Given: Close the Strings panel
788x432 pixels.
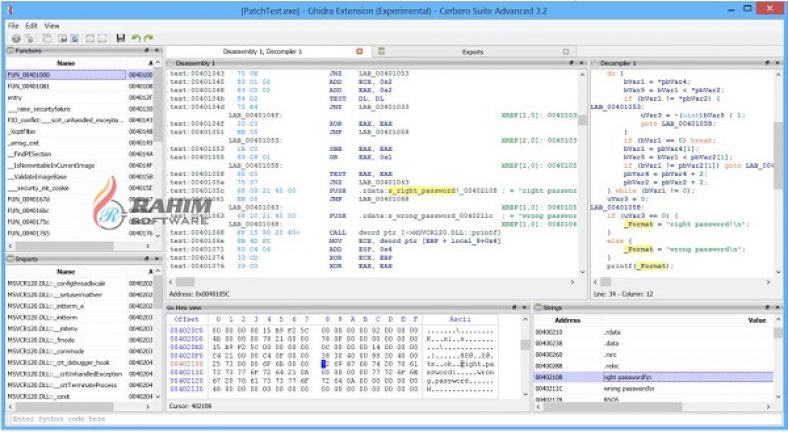Looking at the screenshot, I should 778,306.
